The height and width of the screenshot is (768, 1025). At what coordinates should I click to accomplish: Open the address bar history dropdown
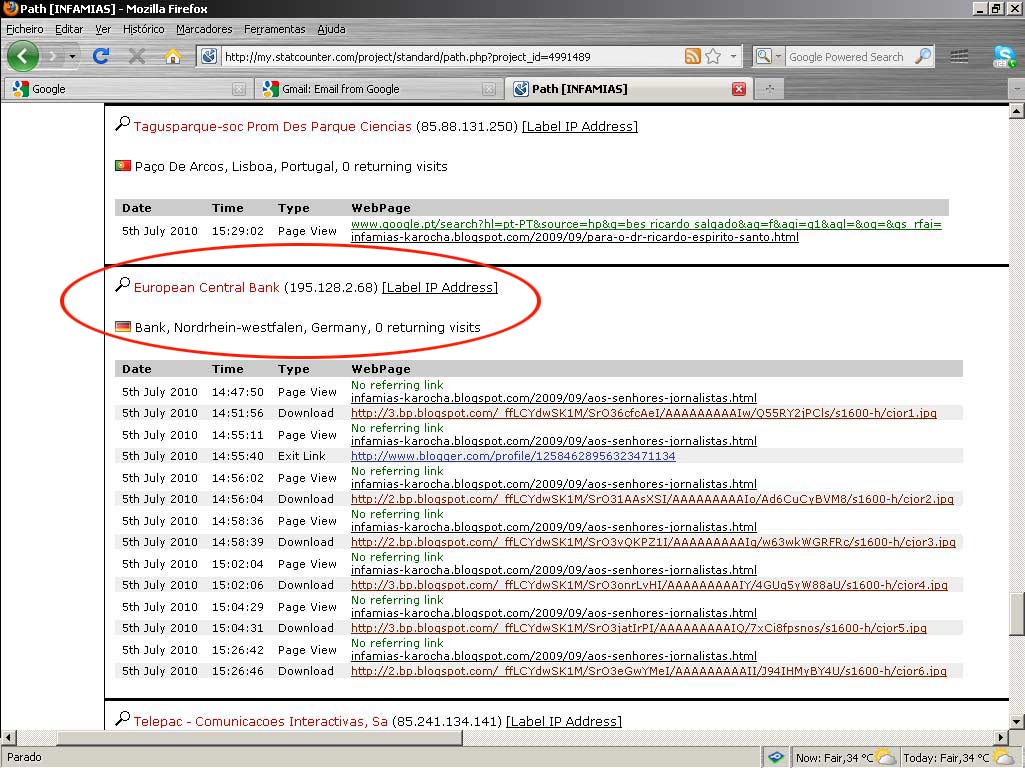pyautogui.click(x=733, y=56)
